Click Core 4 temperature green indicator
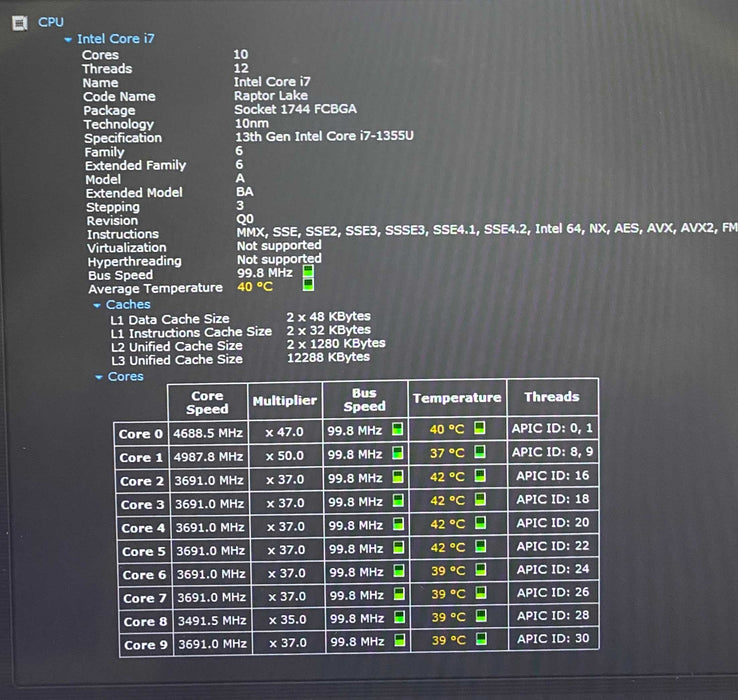The width and height of the screenshot is (738, 700). tap(481, 523)
